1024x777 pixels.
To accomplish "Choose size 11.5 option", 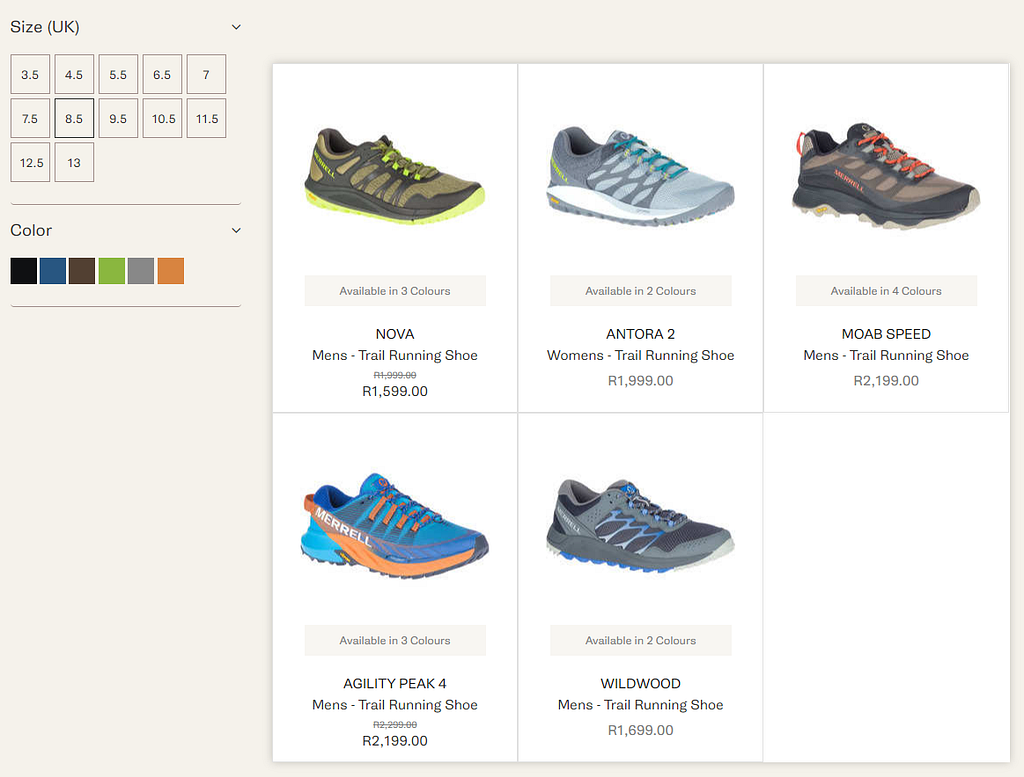I will click(206, 118).
